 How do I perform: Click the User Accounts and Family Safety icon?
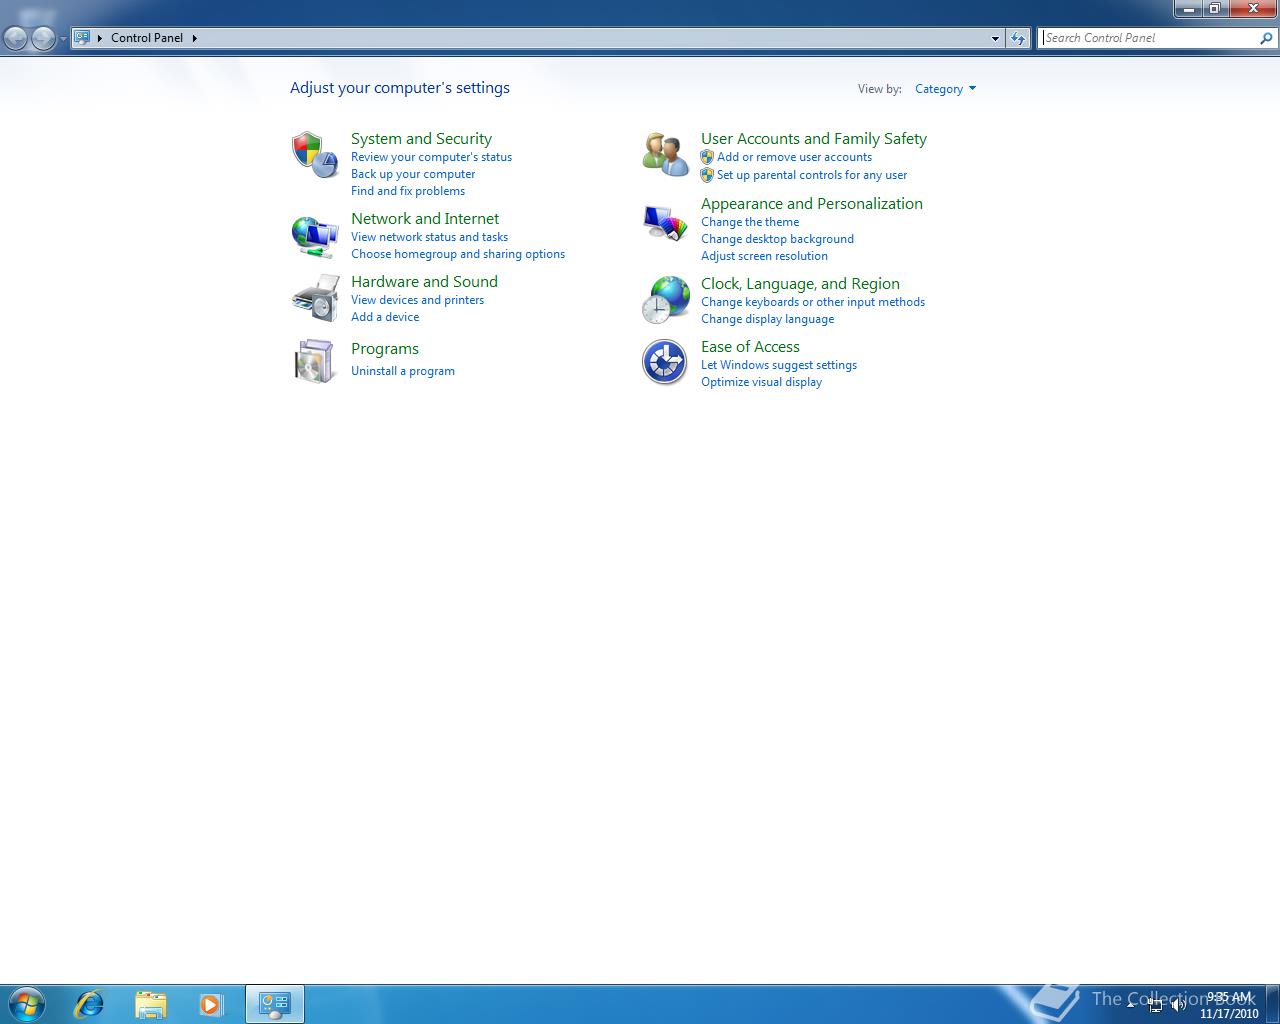coord(664,153)
